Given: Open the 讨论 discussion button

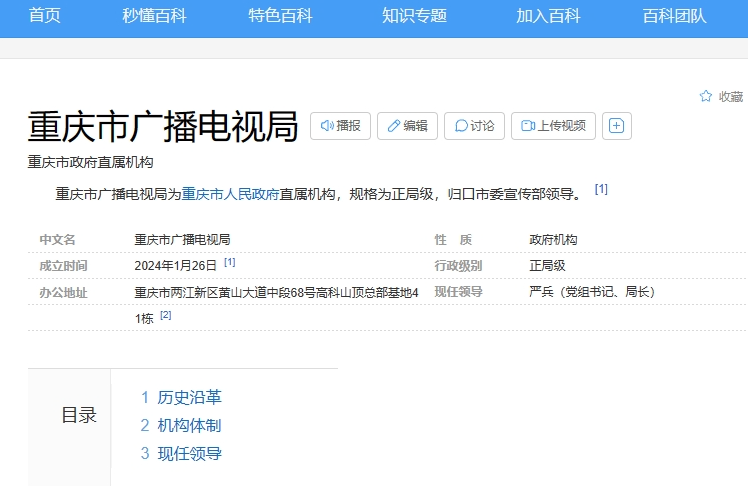Looking at the screenshot, I should 474,126.
